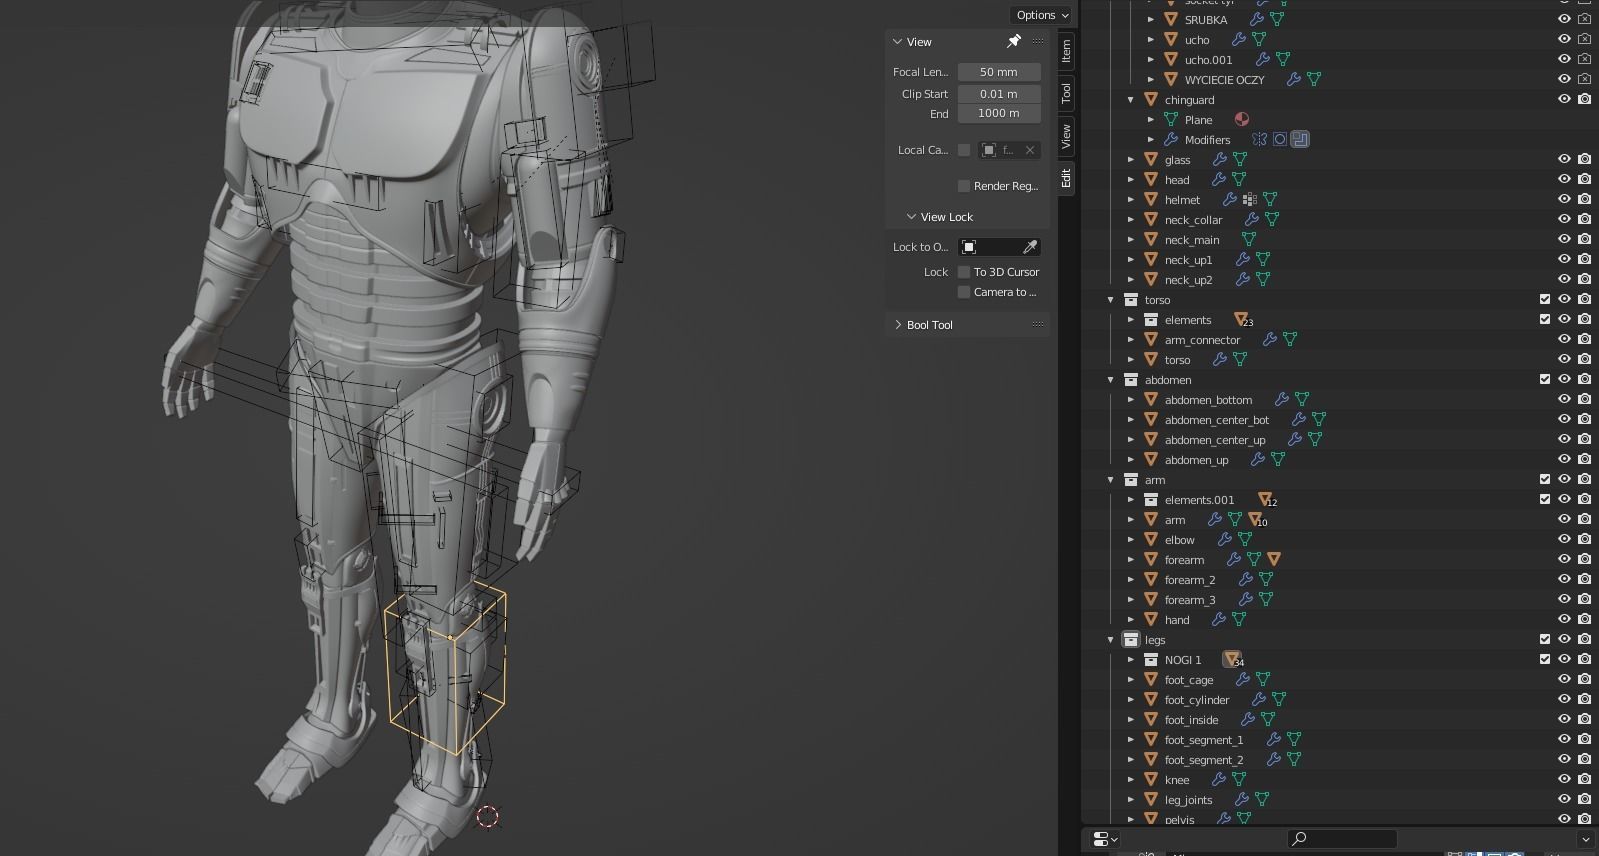Select the View sidebar tab
The width and height of the screenshot is (1599, 856).
tap(1066, 136)
